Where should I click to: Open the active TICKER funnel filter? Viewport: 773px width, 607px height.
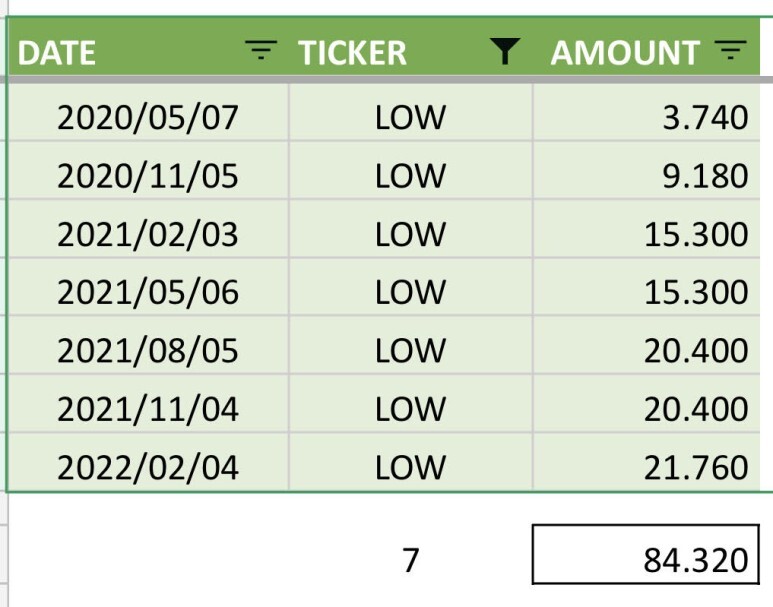click(505, 51)
